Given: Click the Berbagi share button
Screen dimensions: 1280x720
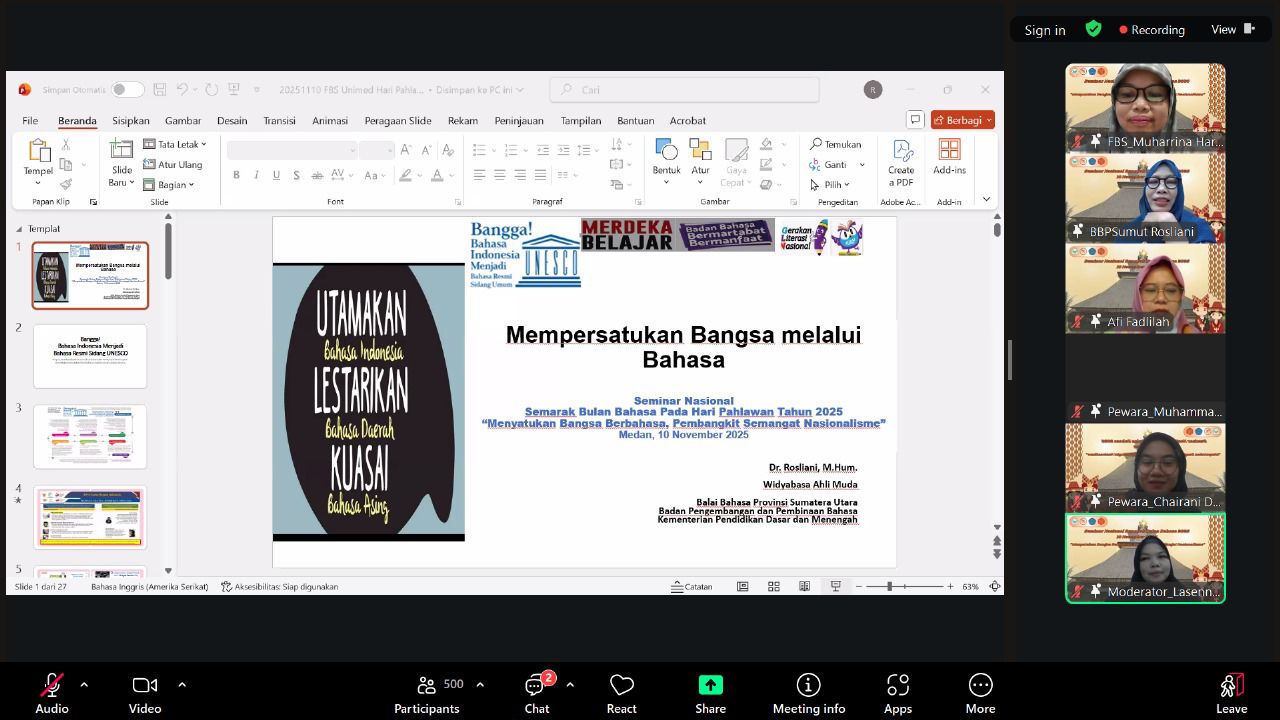Looking at the screenshot, I should [962, 120].
